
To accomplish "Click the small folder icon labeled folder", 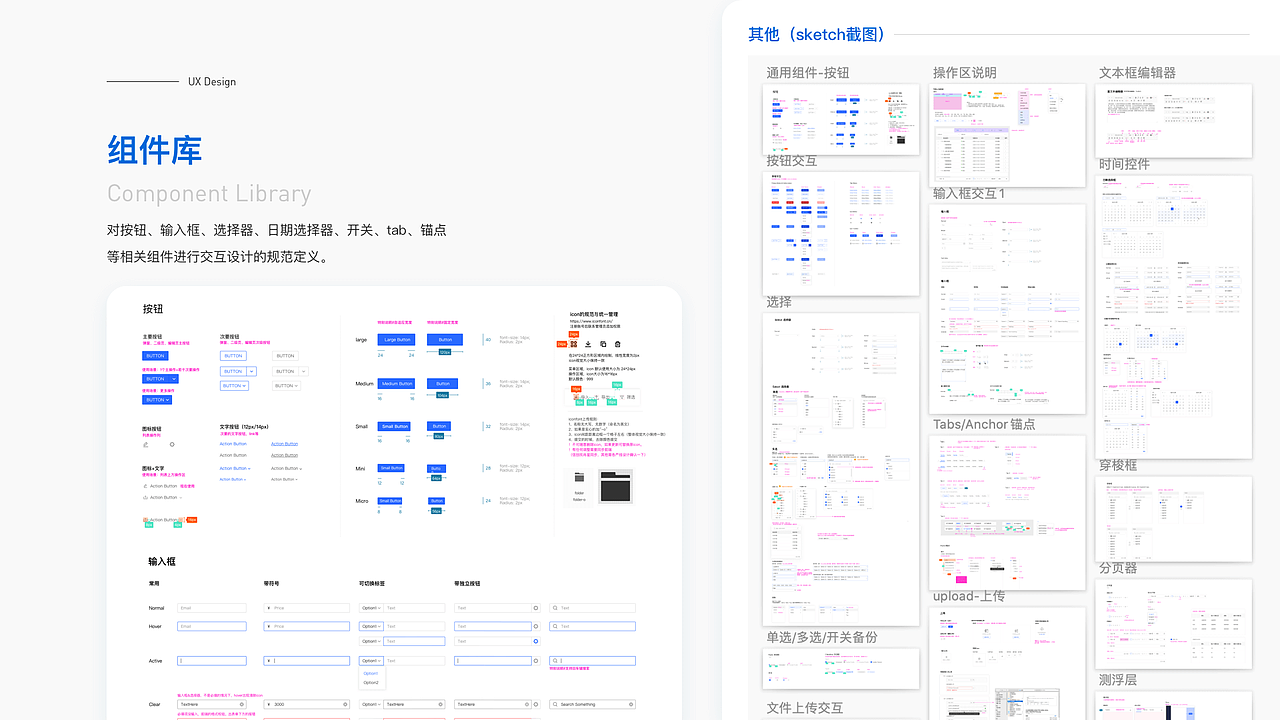I will coord(579,477).
